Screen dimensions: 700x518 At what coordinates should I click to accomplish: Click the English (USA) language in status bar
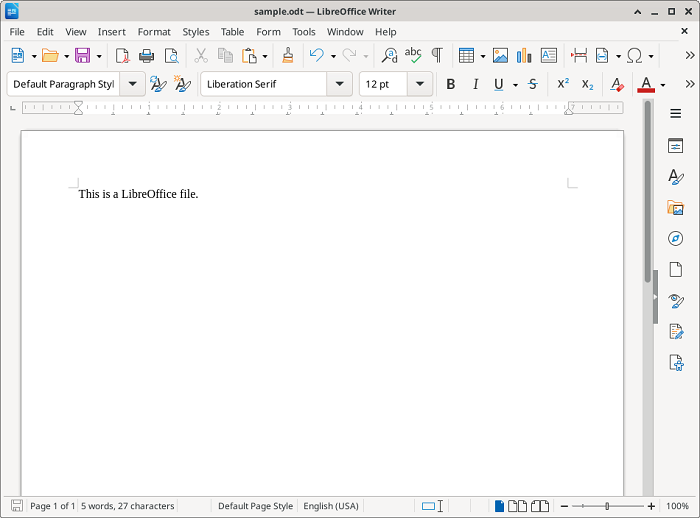click(332, 506)
